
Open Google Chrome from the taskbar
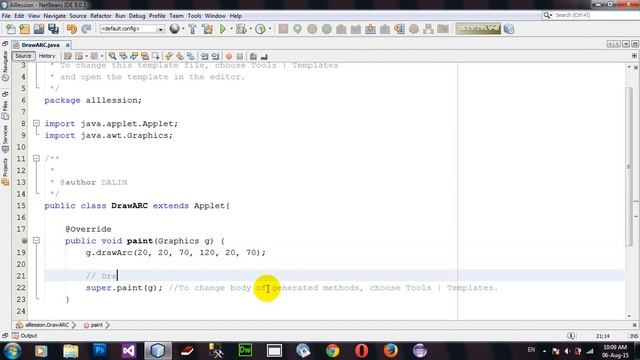332,350
